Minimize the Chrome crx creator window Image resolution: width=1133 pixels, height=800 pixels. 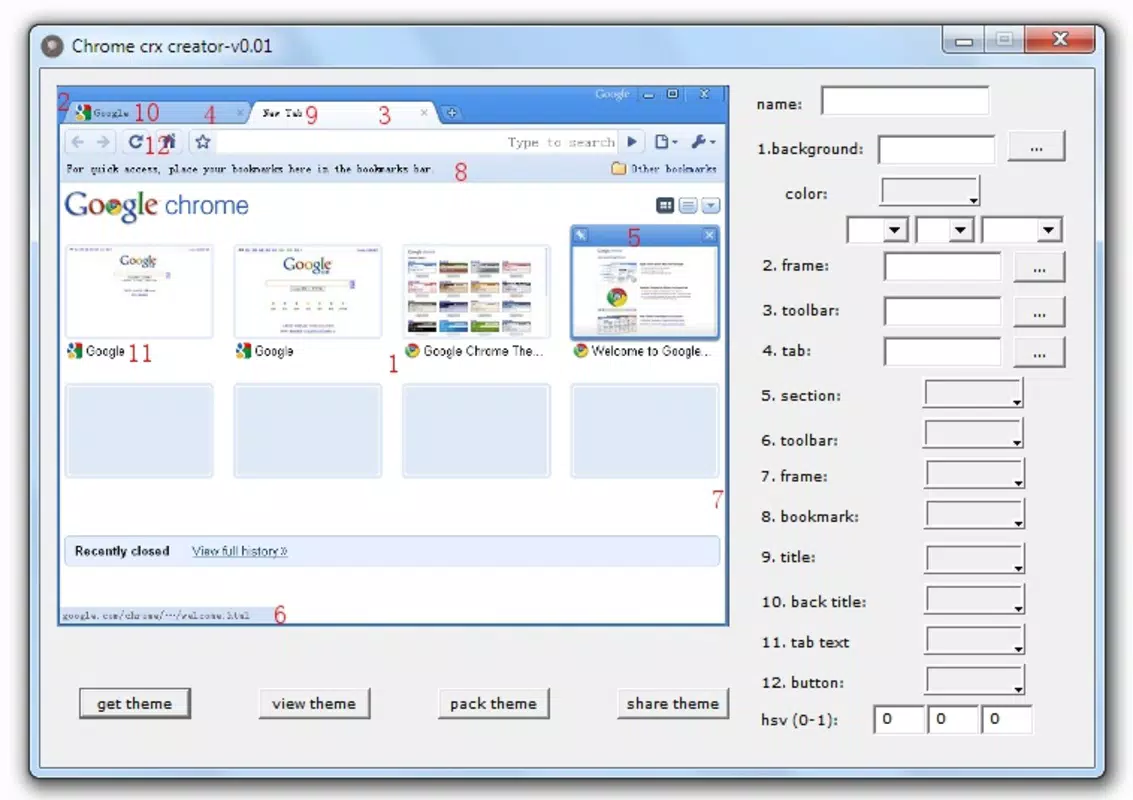click(964, 40)
